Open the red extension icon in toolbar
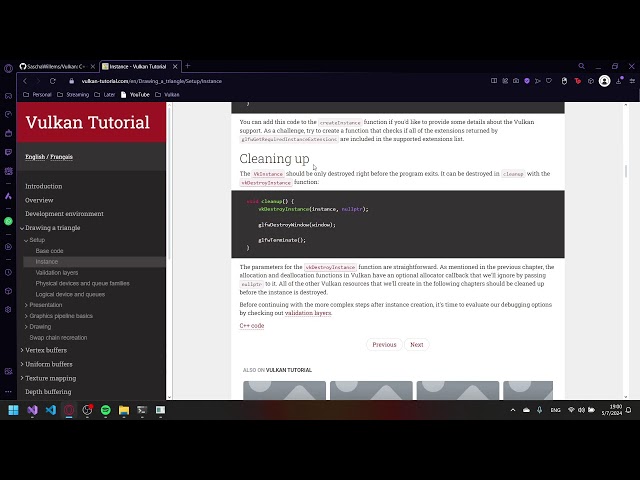Viewport: 640px width, 480px height. coord(578,81)
